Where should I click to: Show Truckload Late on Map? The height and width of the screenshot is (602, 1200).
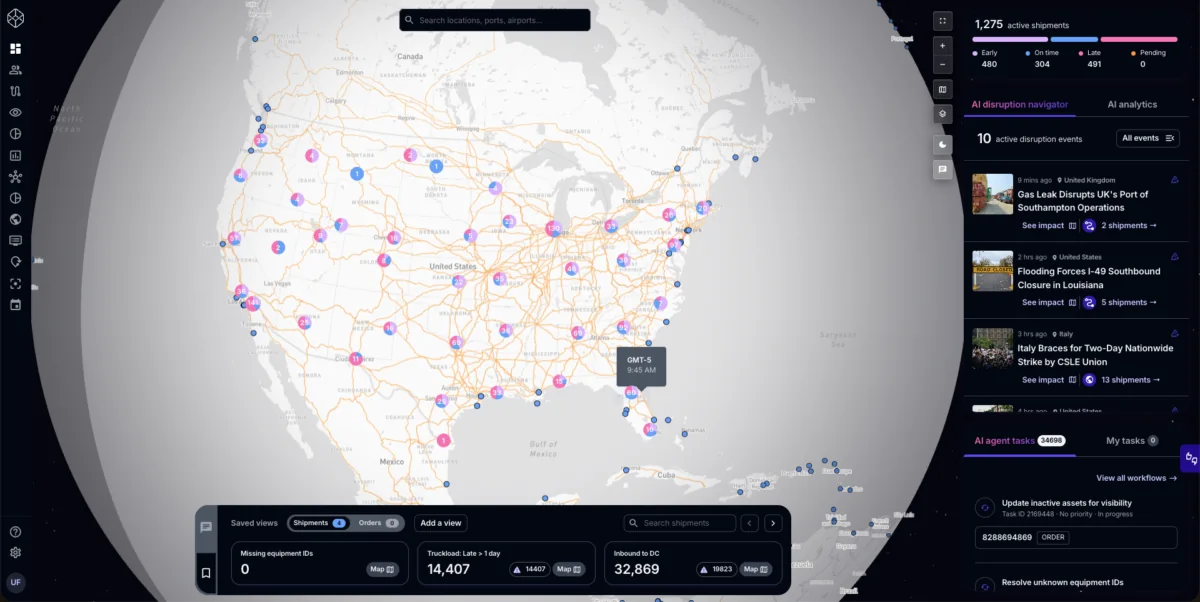tap(570, 569)
